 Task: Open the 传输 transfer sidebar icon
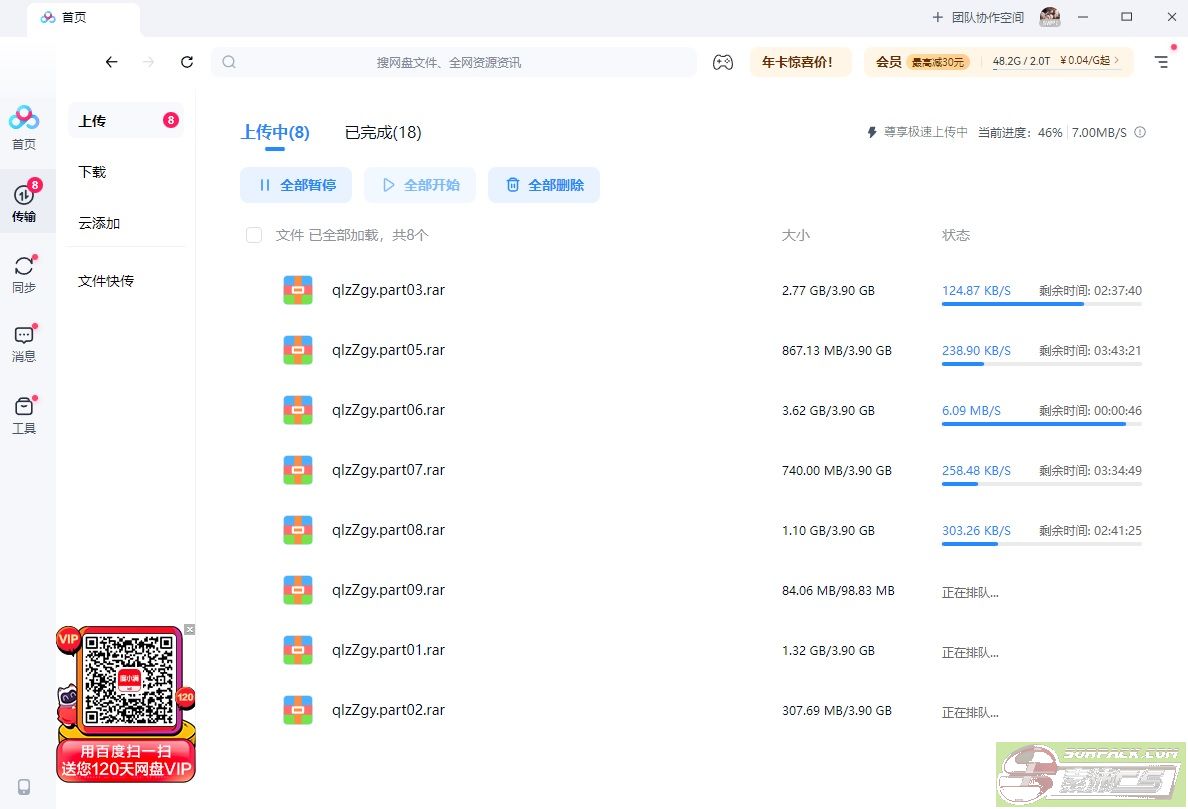[24, 203]
